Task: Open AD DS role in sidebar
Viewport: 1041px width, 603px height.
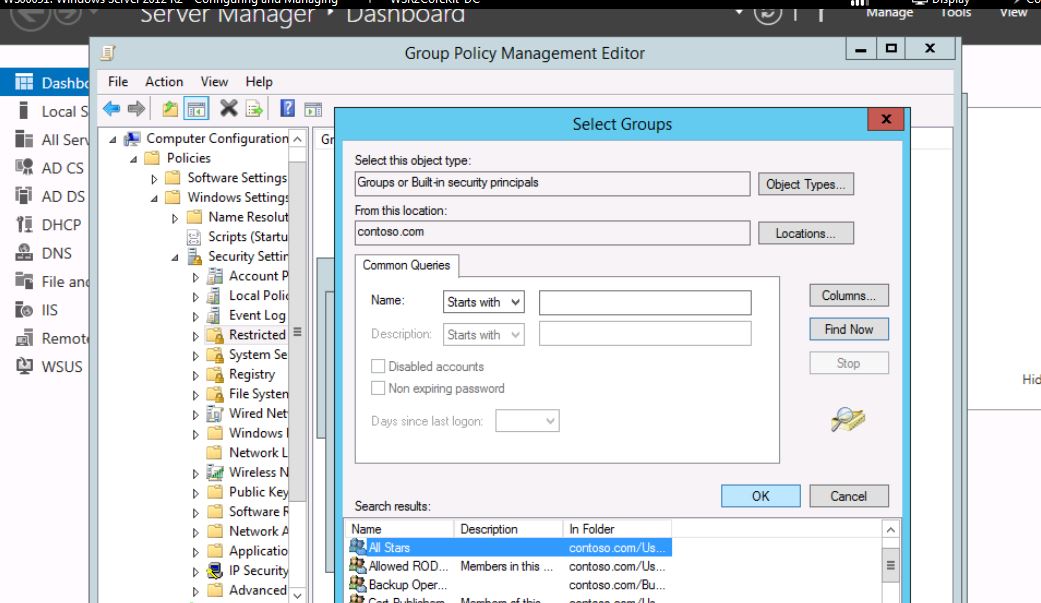Action: 51,197
